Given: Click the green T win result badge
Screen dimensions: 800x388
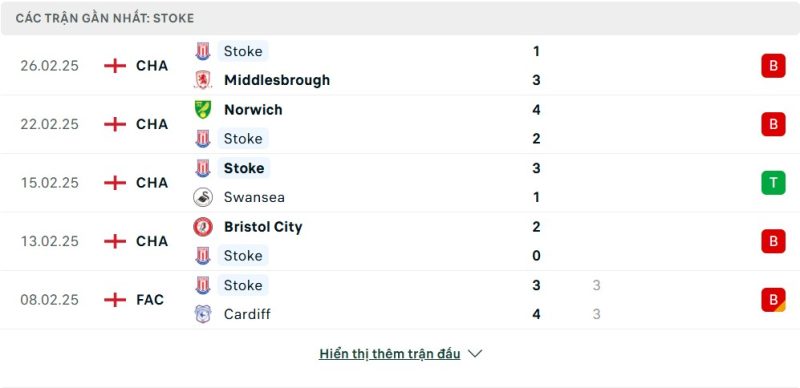Looking at the screenshot, I should 773,183.
